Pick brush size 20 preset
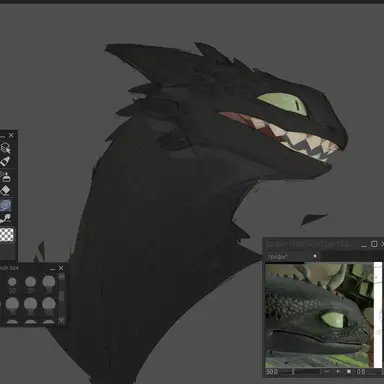Screen dimensions: 384x384 point(12,285)
